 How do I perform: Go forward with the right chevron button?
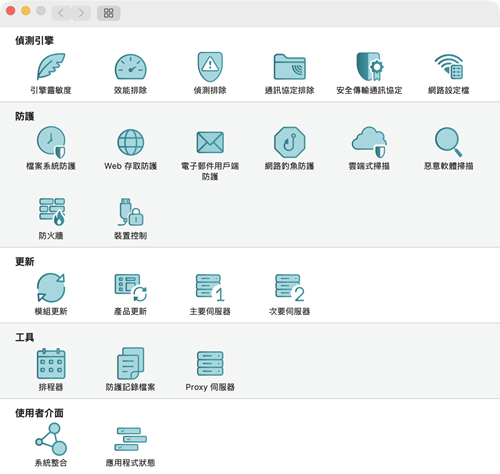pos(81,13)
